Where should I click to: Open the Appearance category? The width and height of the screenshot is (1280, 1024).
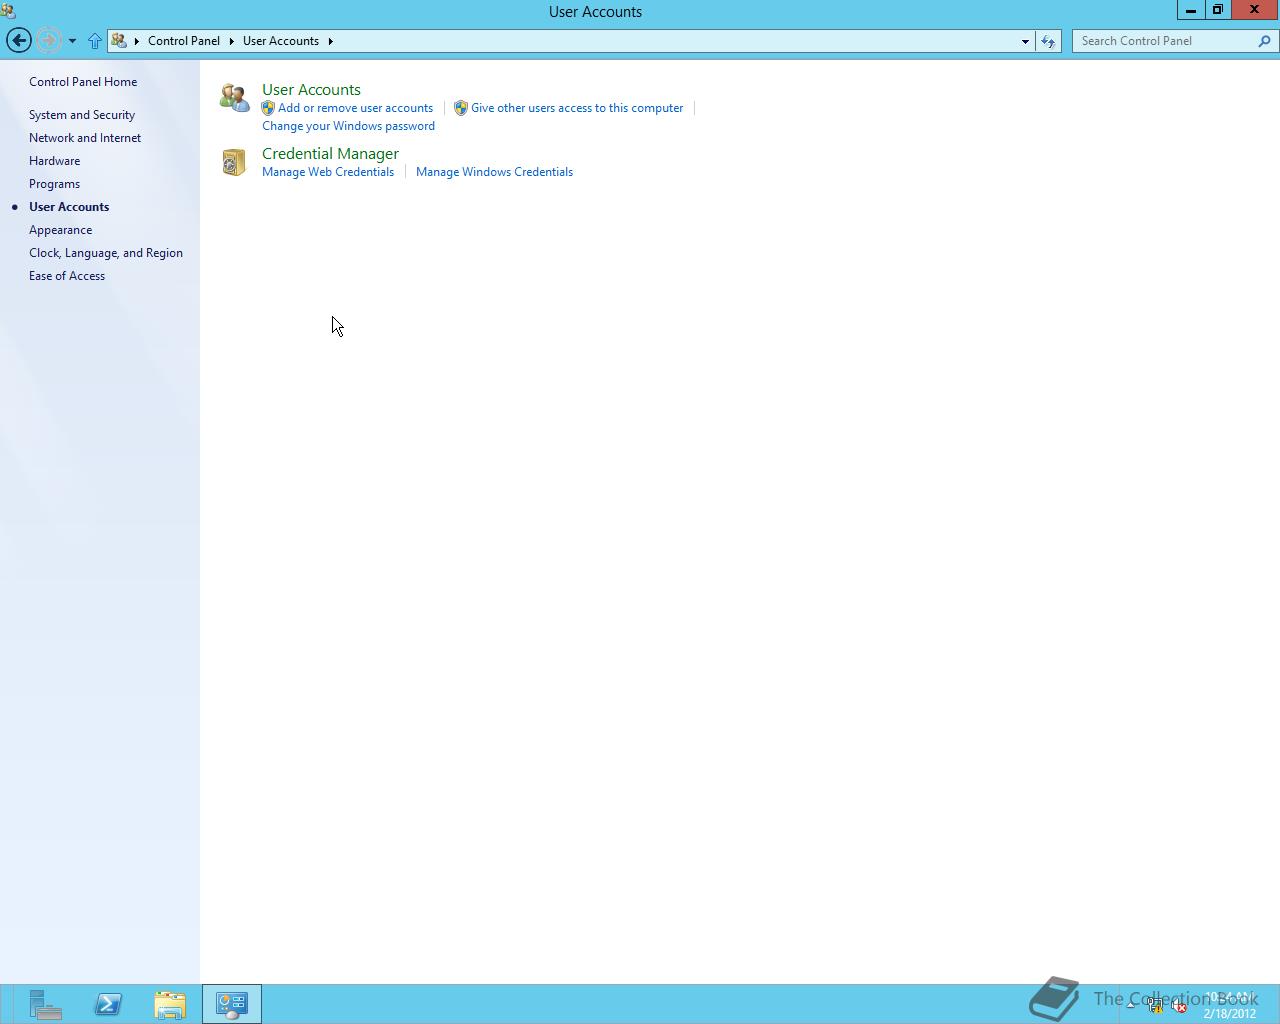tap(61, 230)
